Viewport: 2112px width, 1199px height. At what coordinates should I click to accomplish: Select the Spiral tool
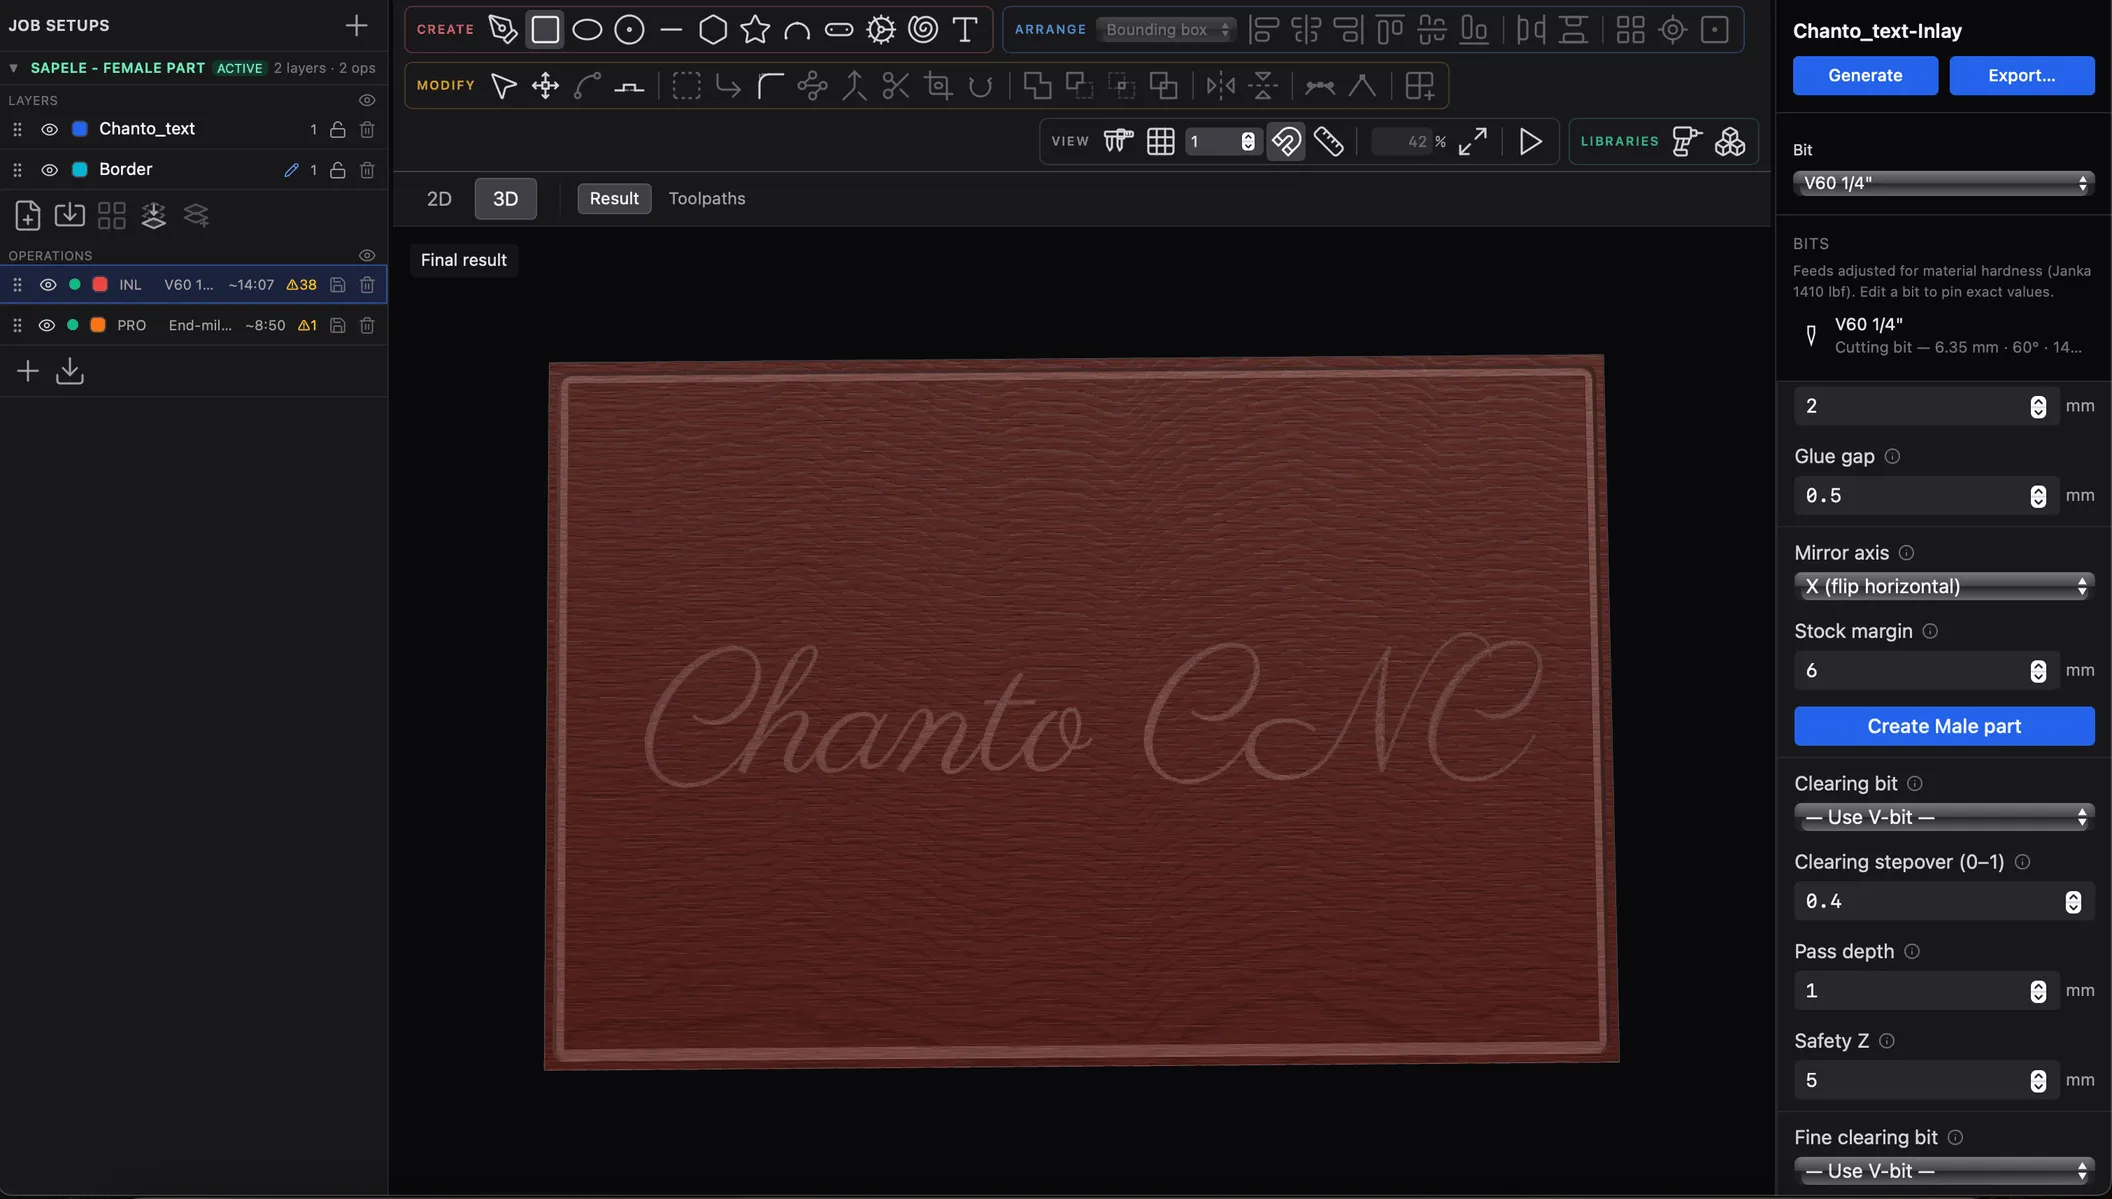923,29
